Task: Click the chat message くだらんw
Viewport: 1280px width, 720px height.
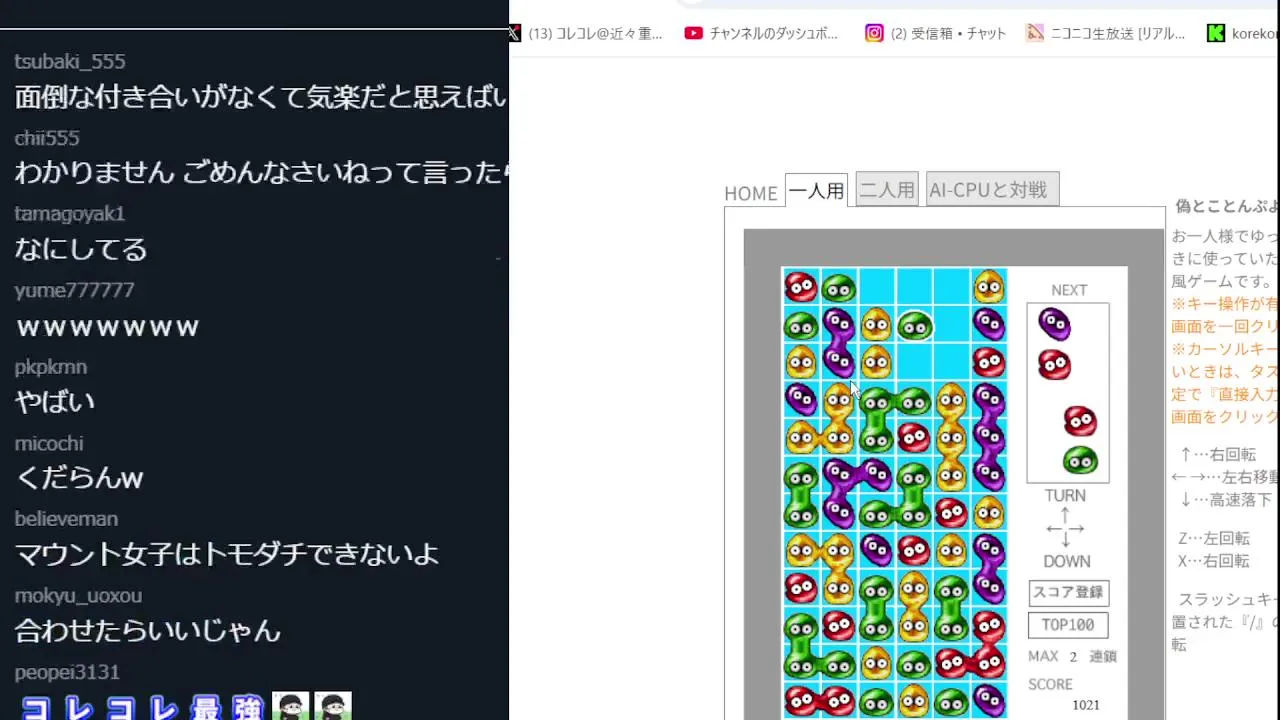Action: (x=79, y=478)
